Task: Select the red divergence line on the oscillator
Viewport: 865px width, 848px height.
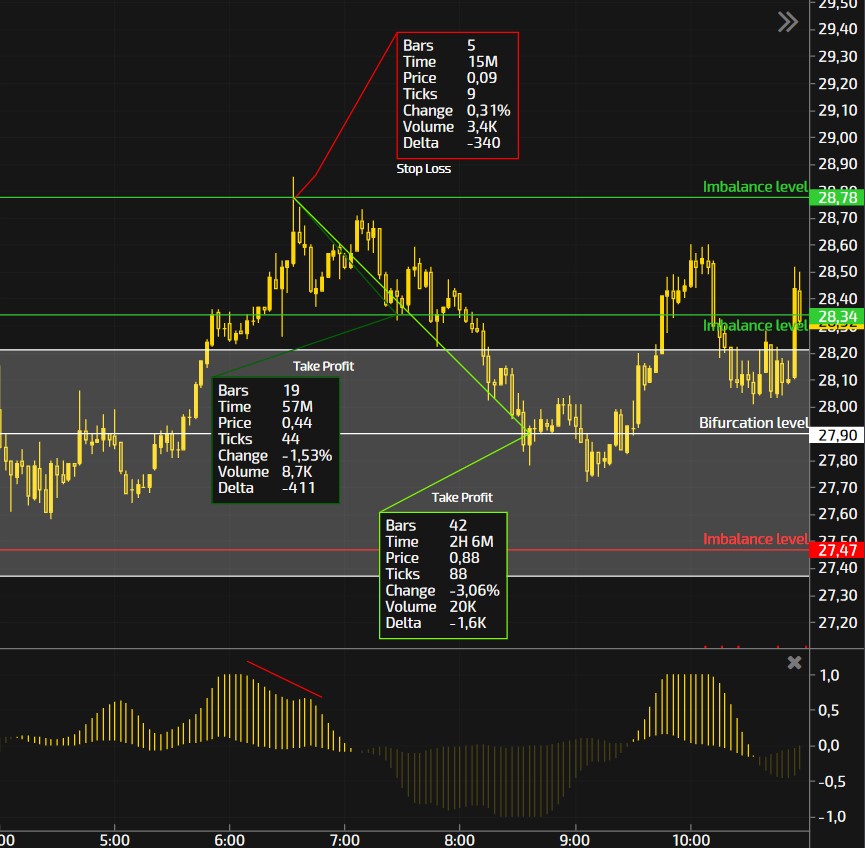Action: tap(284, 678)
